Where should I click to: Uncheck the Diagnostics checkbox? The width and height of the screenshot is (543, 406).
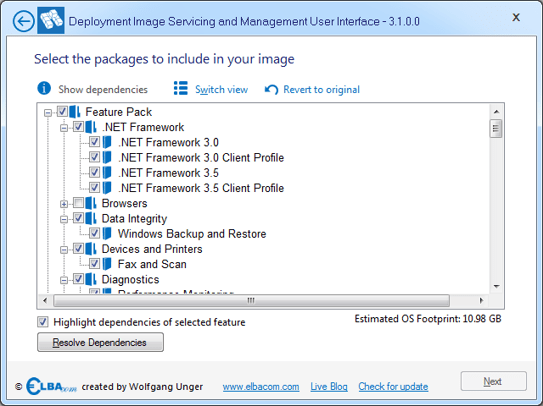[78, 279]
